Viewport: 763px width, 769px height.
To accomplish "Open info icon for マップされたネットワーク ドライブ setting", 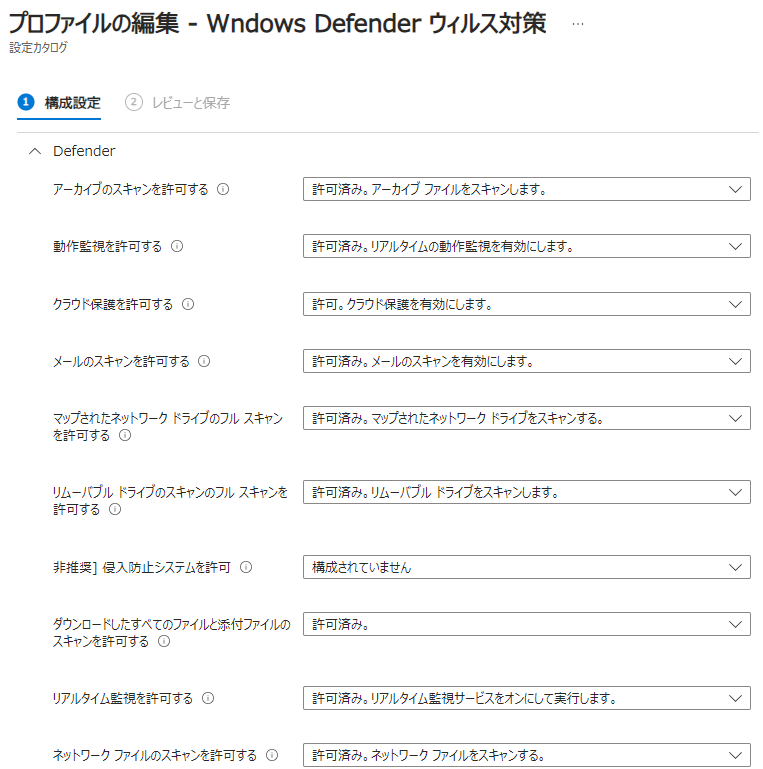I will pyautogui.click(x=125, y=436).
